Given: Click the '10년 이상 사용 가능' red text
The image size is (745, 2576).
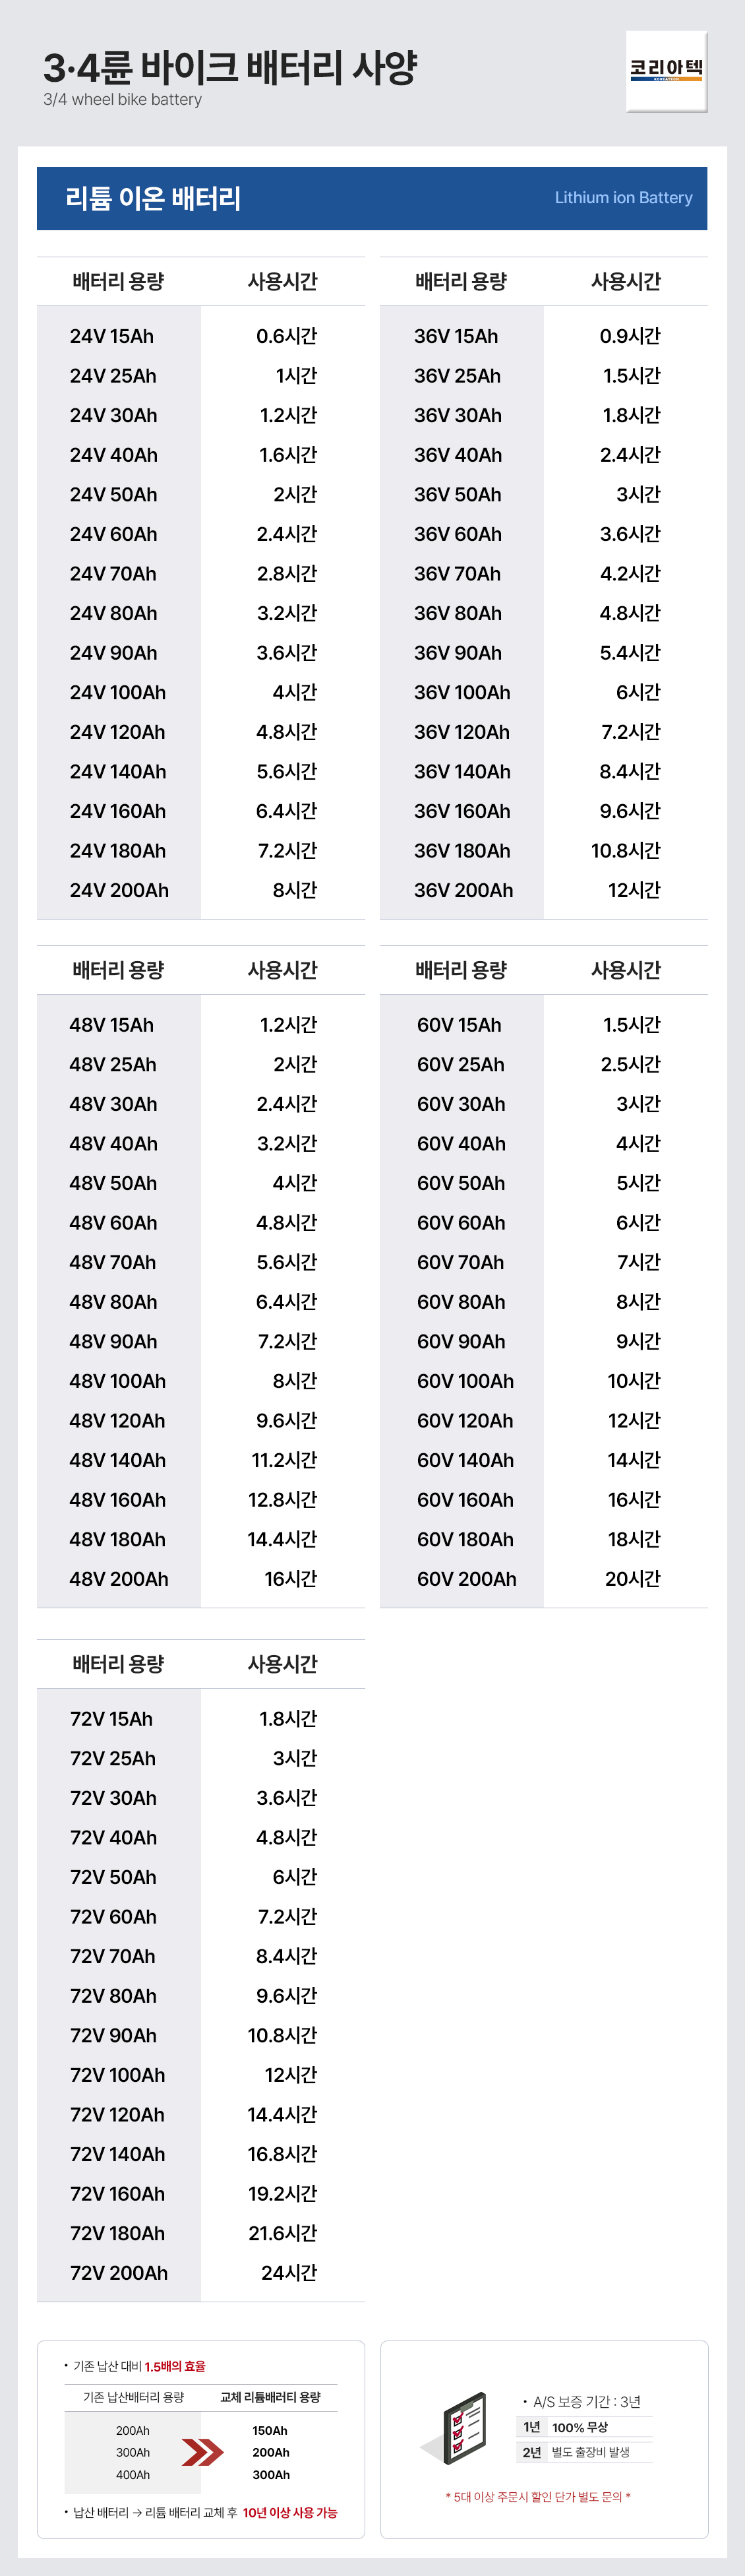Looking at the screenshot, I should tap(290, 2512).
